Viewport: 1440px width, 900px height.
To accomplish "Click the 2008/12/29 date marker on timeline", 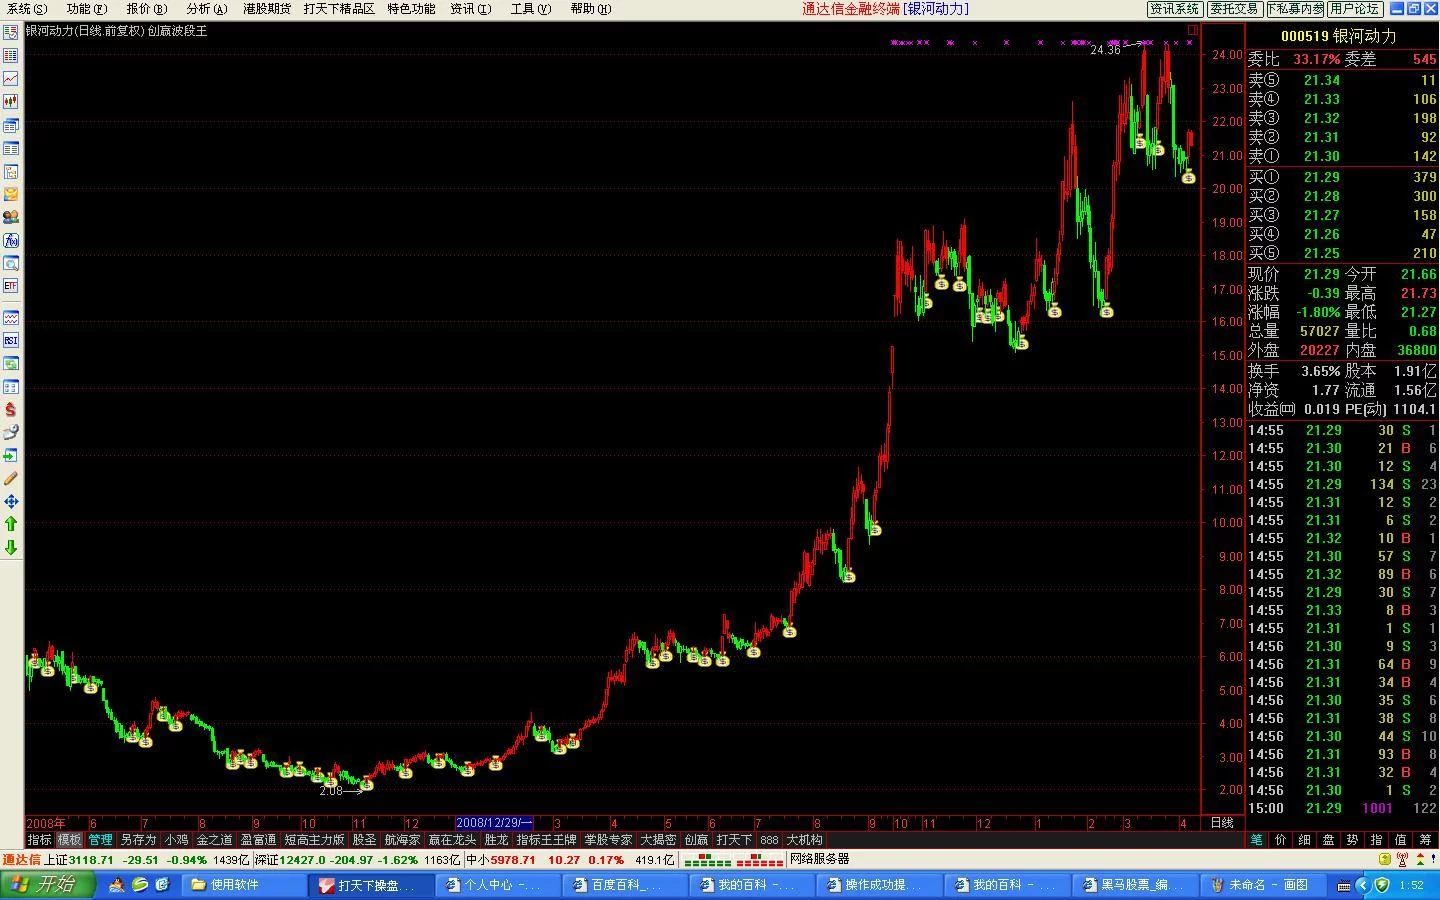I will click(x=495, y=823).
